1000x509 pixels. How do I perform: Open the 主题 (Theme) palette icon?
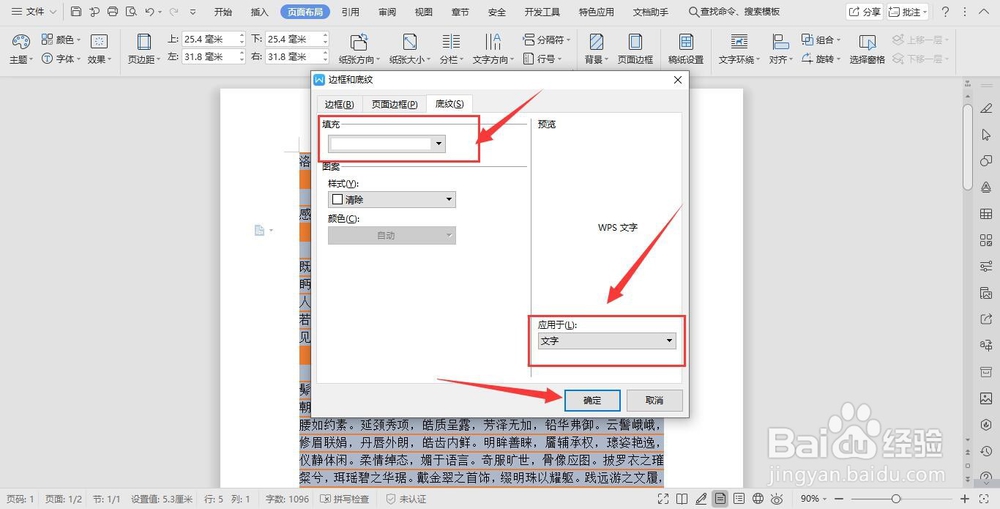(20, 42)
